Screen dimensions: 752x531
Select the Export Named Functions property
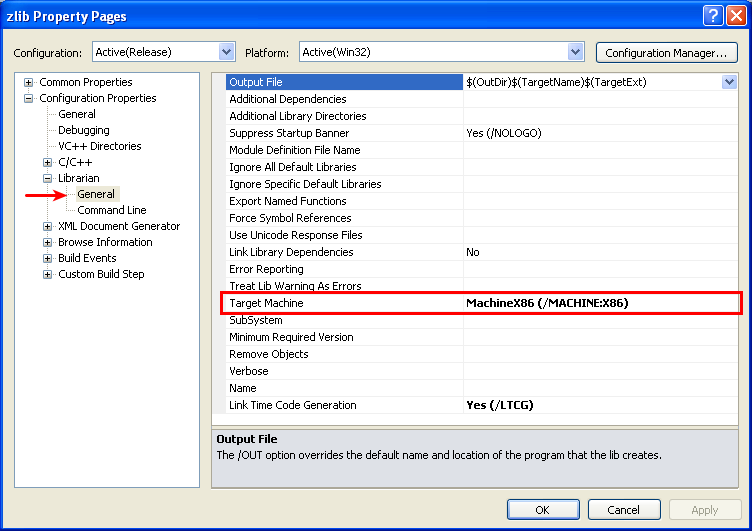pyautogui.click(x=288, y=201)
